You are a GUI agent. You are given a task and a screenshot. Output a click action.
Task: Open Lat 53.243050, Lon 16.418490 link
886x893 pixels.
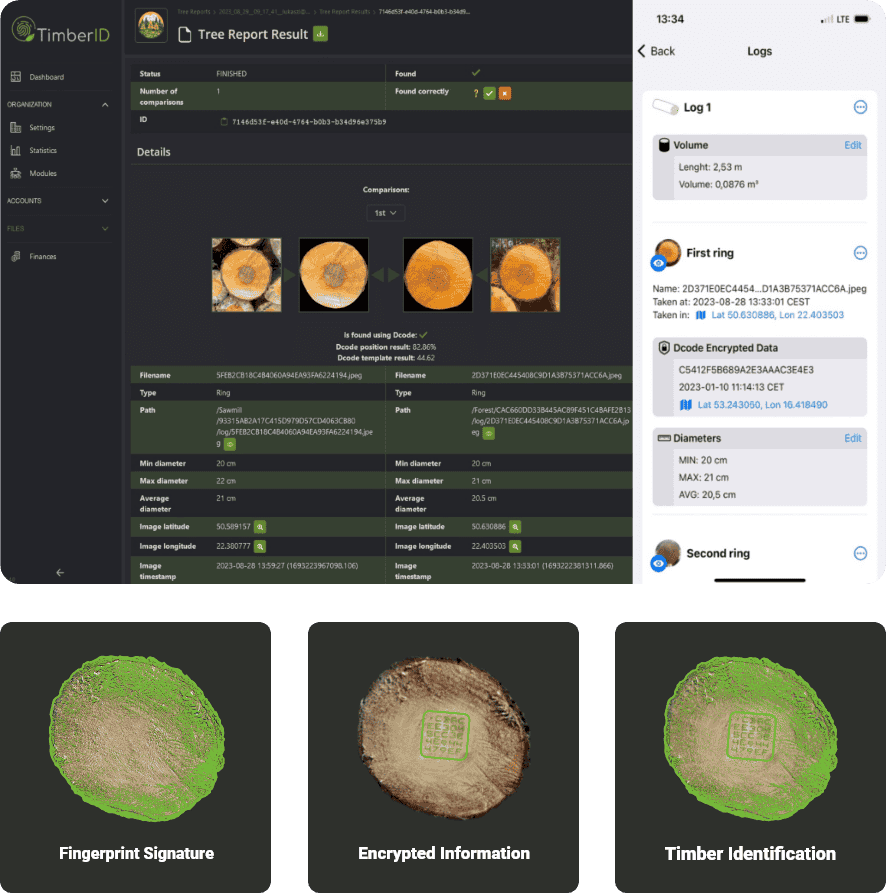pyautogui.click(x=762, y=405)
